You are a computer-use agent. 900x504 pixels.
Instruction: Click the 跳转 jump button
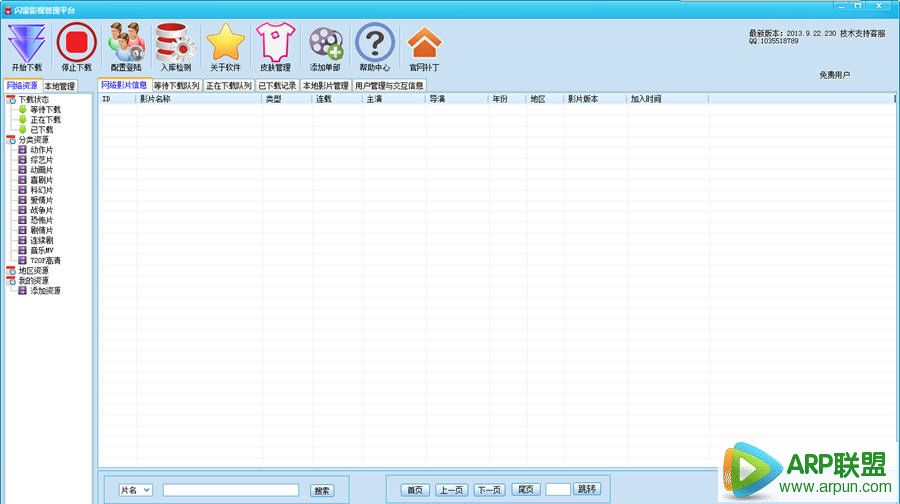click(588, 490)
